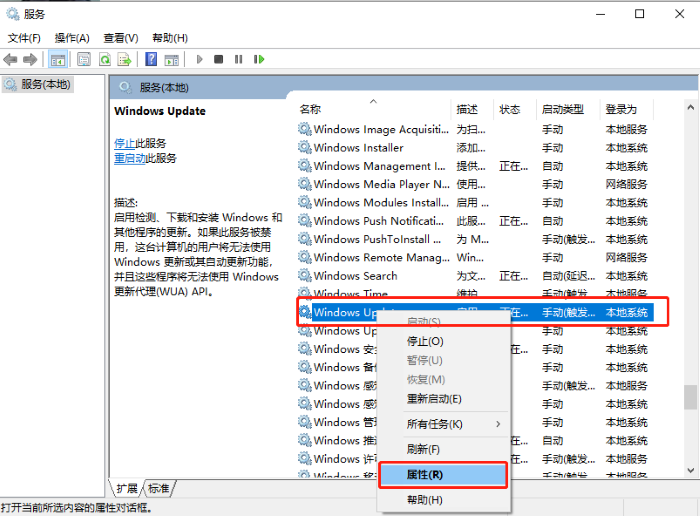
Task: Click the Export List toolbar icon
Action: tap(125, 60)
